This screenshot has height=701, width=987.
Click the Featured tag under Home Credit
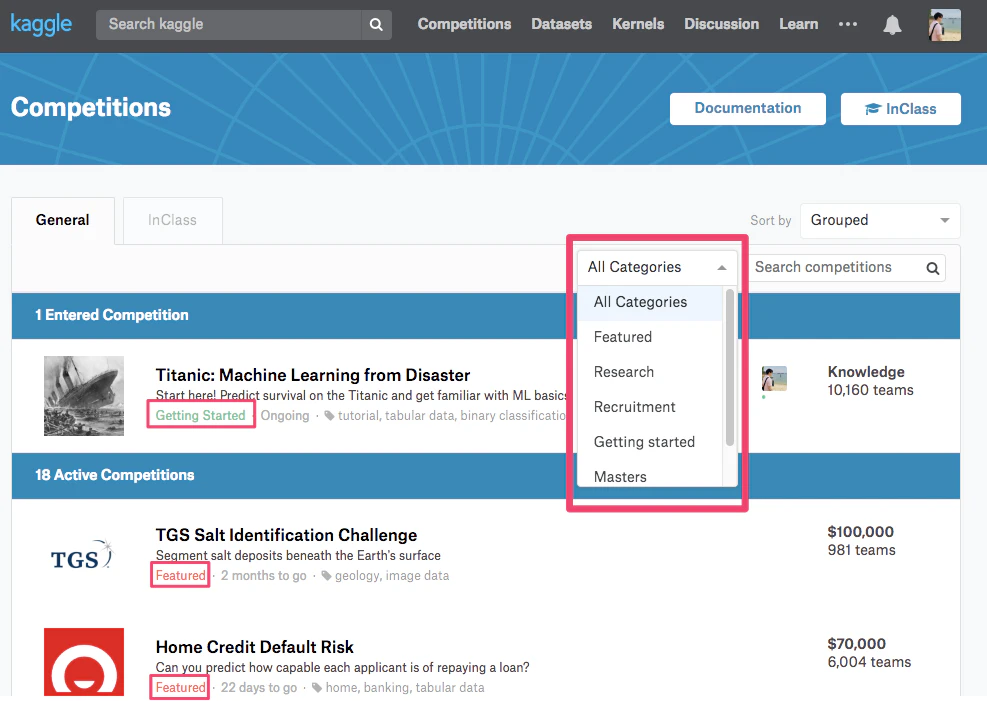pos(181,687)
